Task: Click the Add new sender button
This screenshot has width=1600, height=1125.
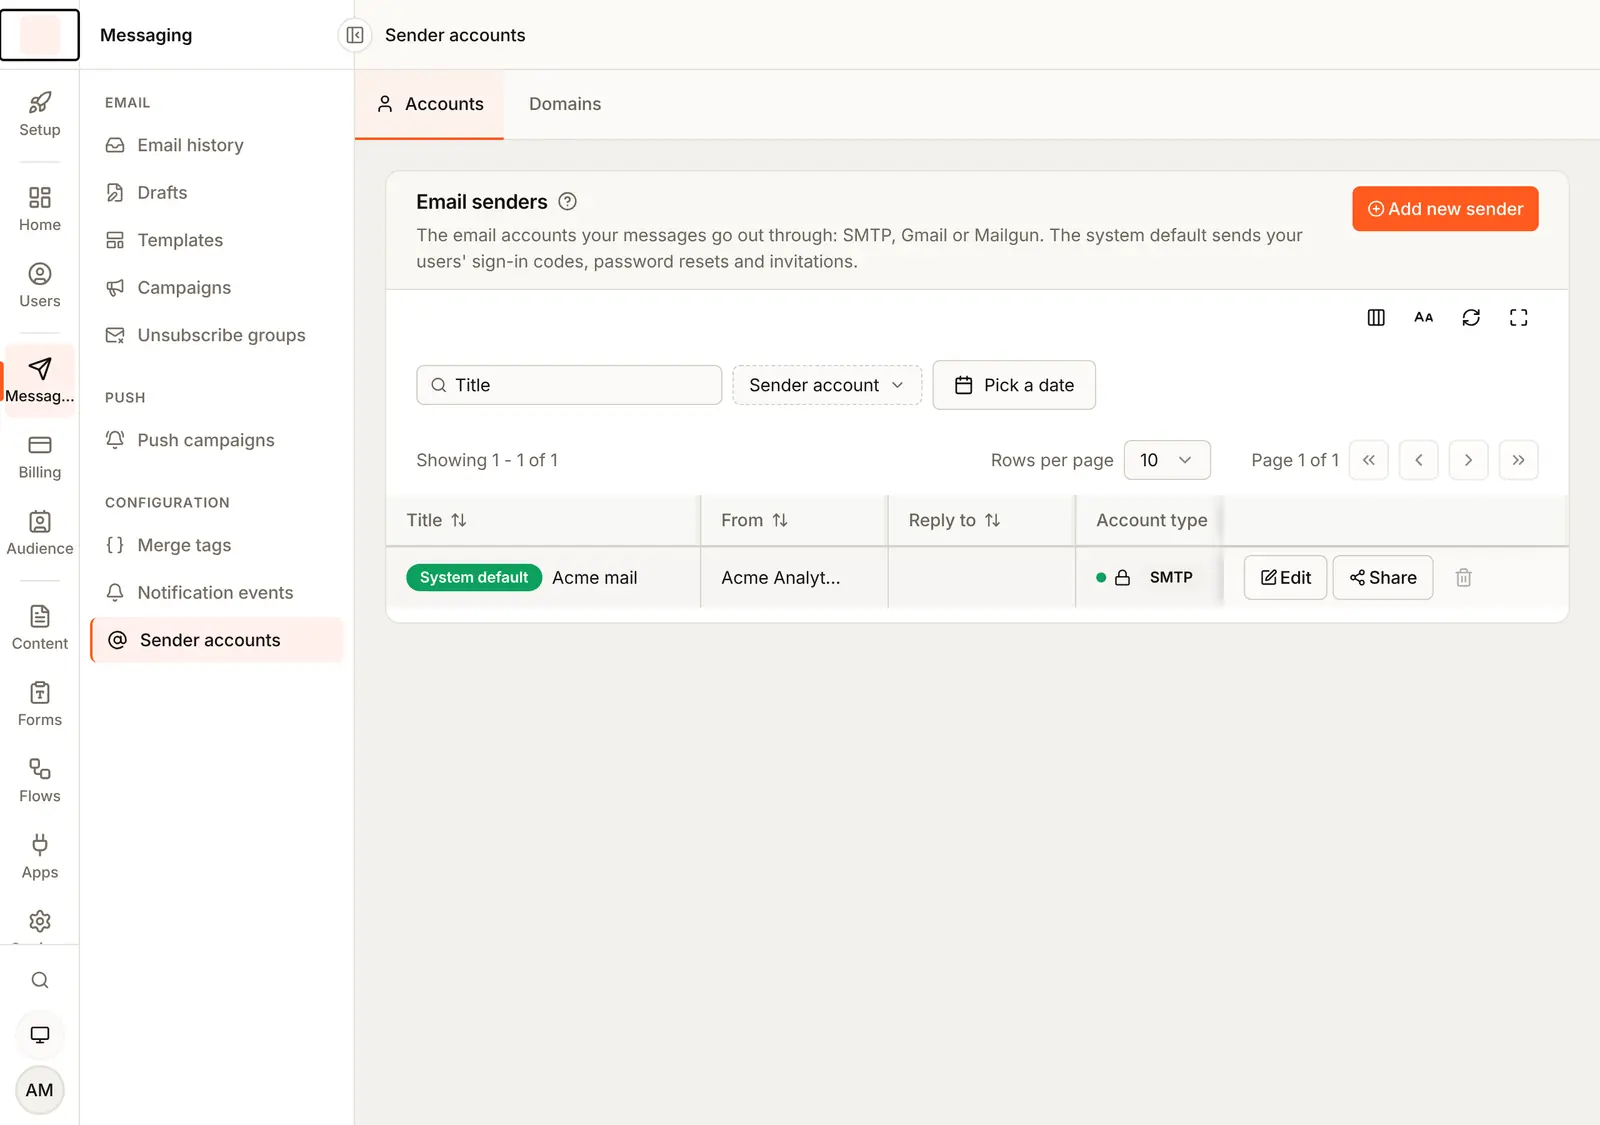Action: pyautogui.click(x=1445, y=209)
